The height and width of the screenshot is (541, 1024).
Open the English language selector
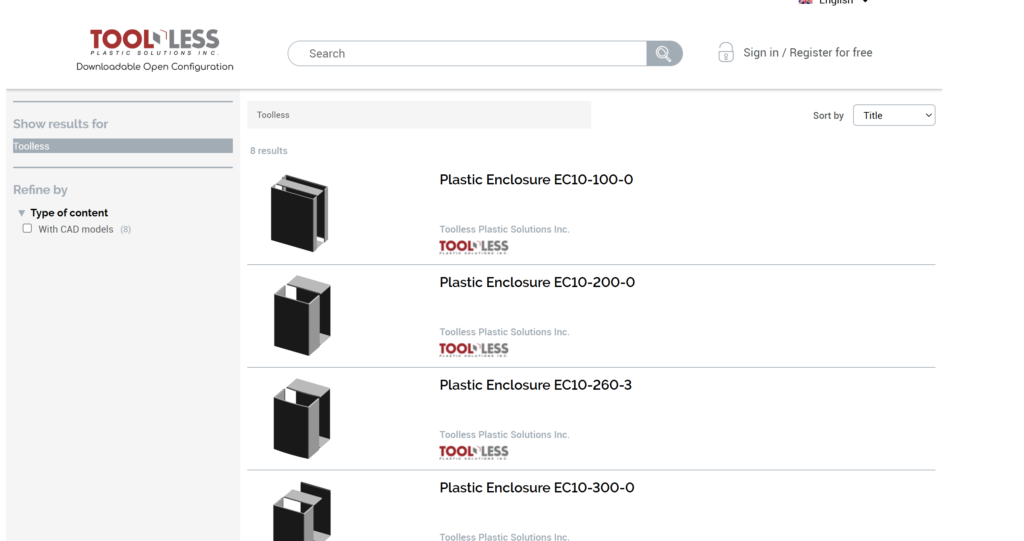tap(835, 3)
